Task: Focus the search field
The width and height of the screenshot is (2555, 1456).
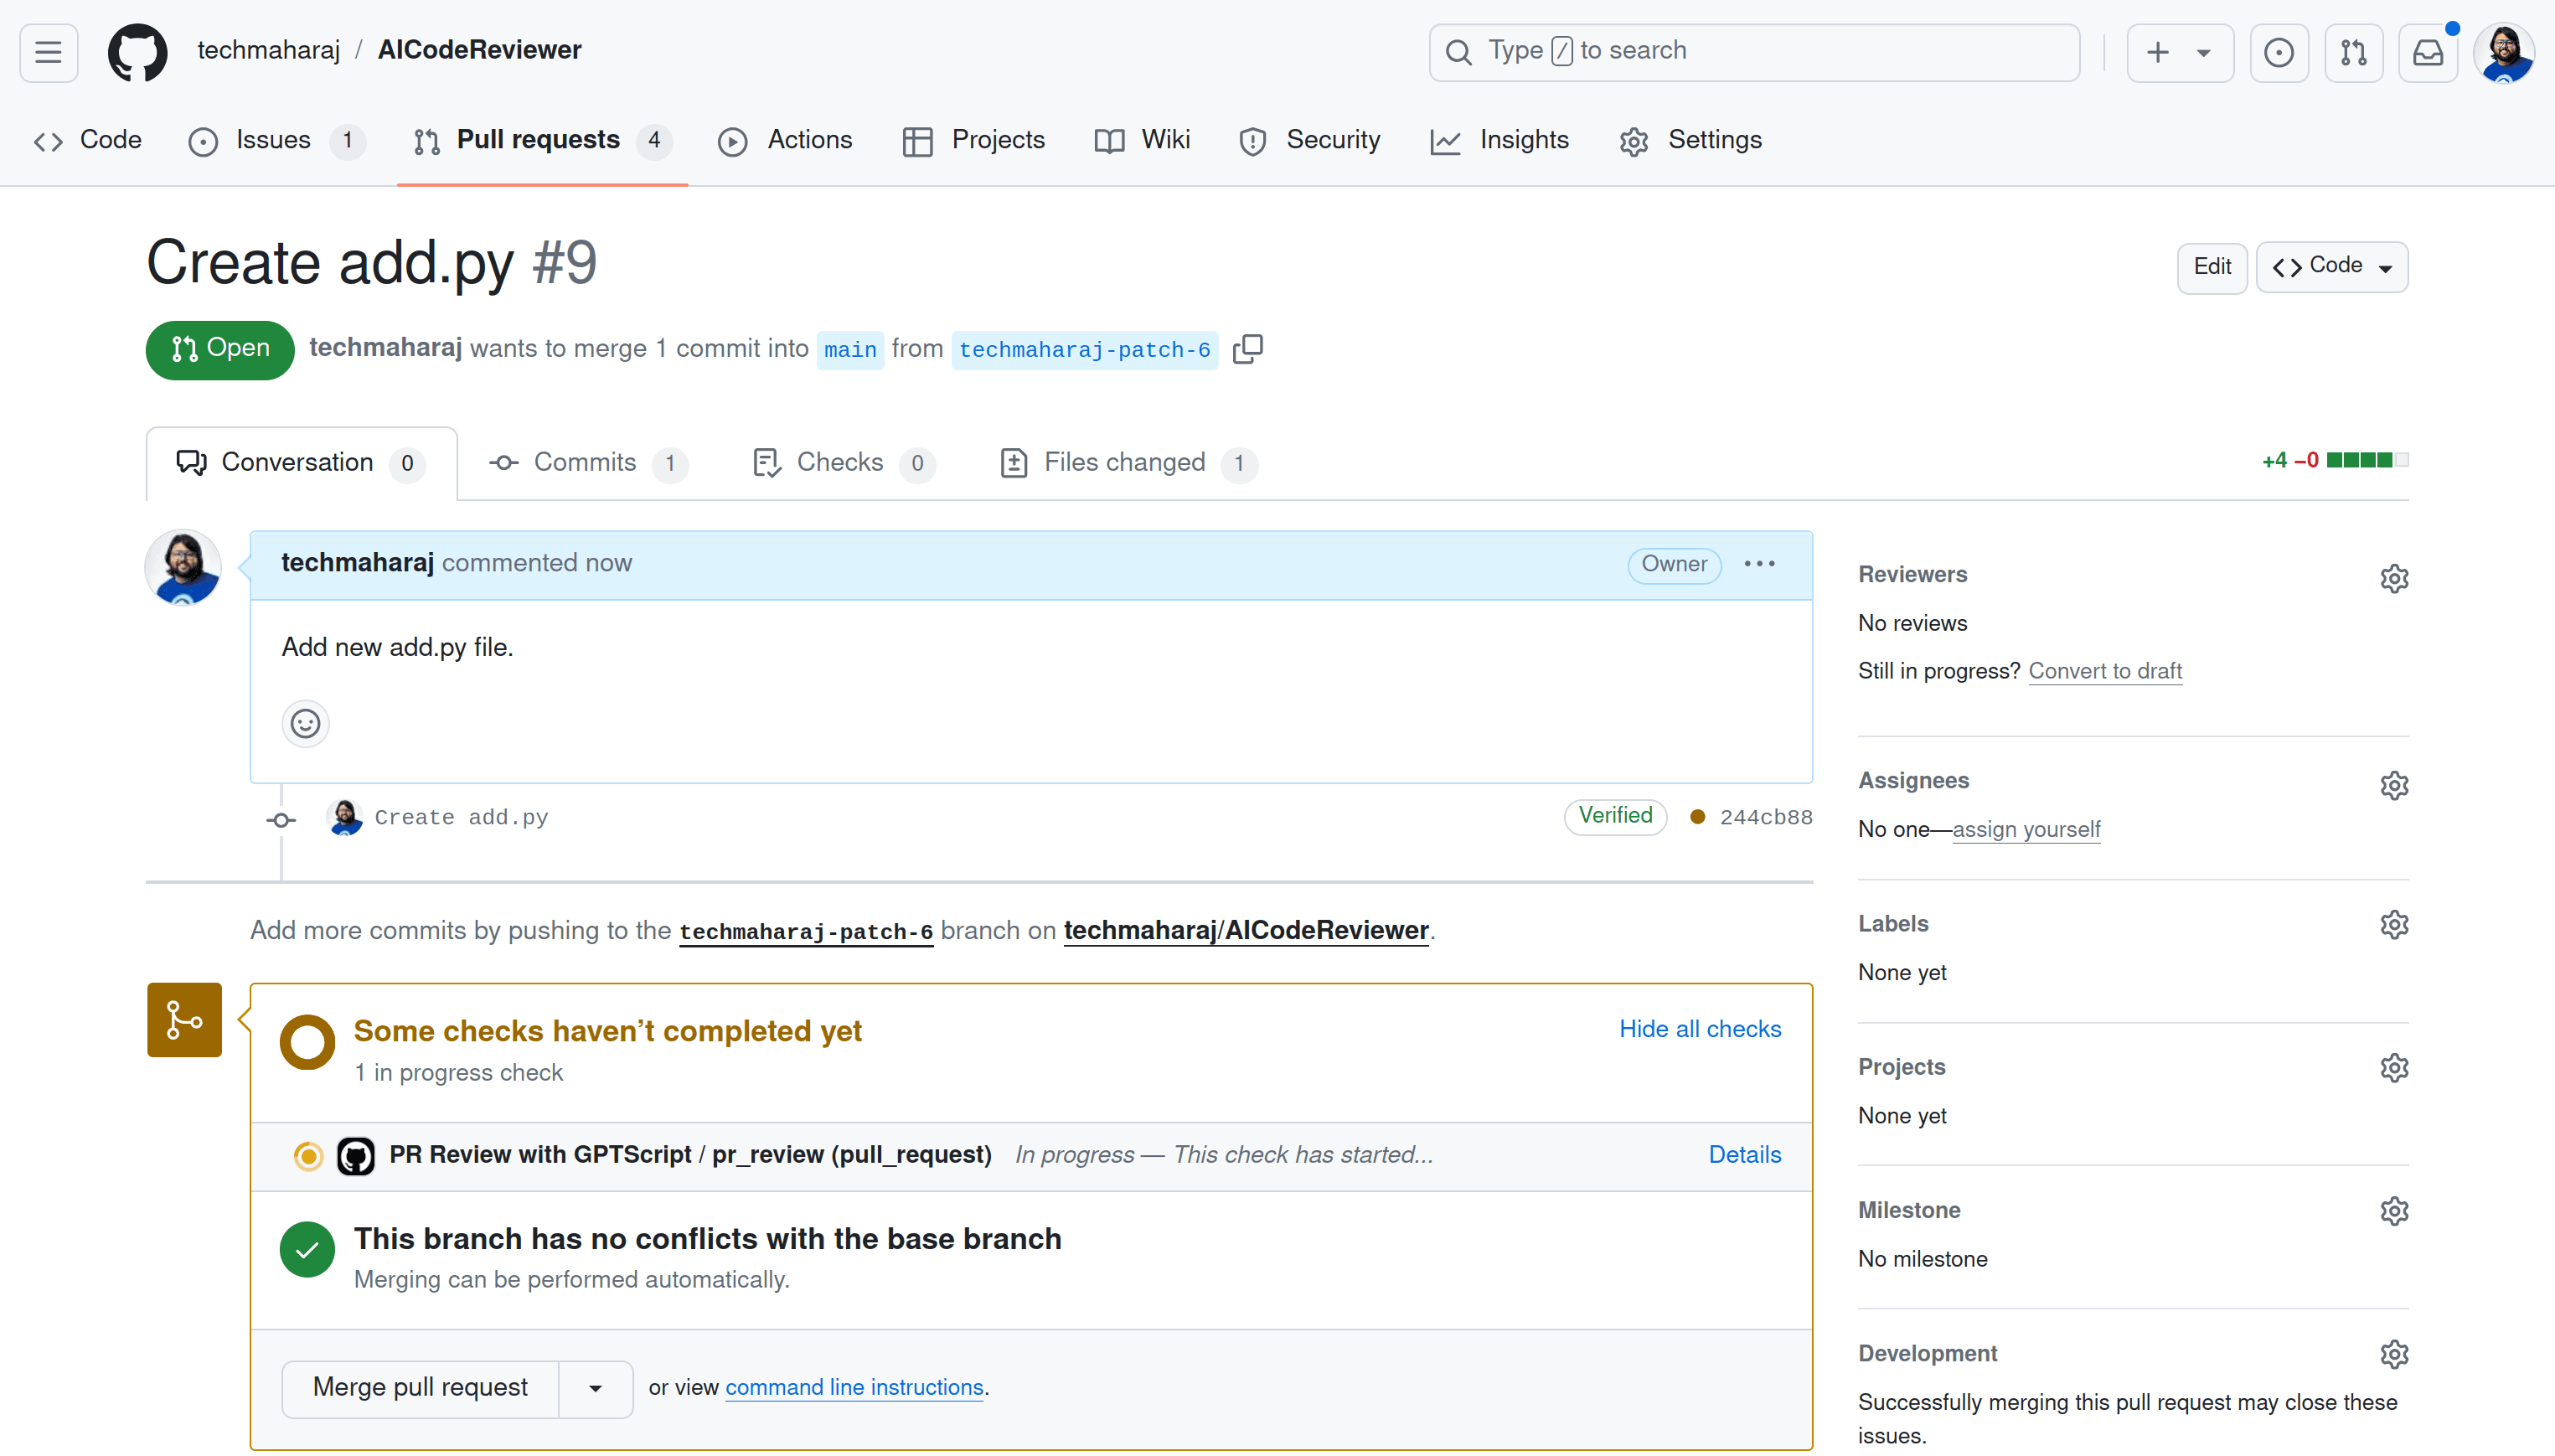Action: coord(1754,52)
